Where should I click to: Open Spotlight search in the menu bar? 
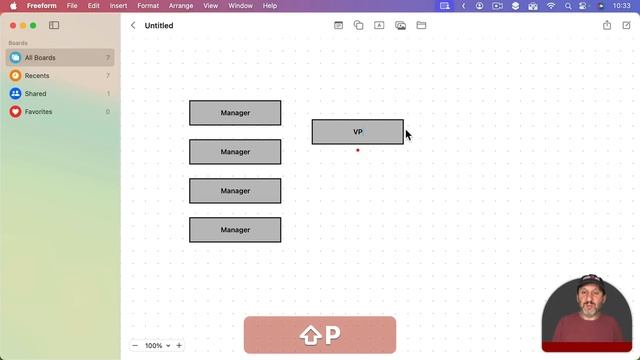tap(568, 6)
